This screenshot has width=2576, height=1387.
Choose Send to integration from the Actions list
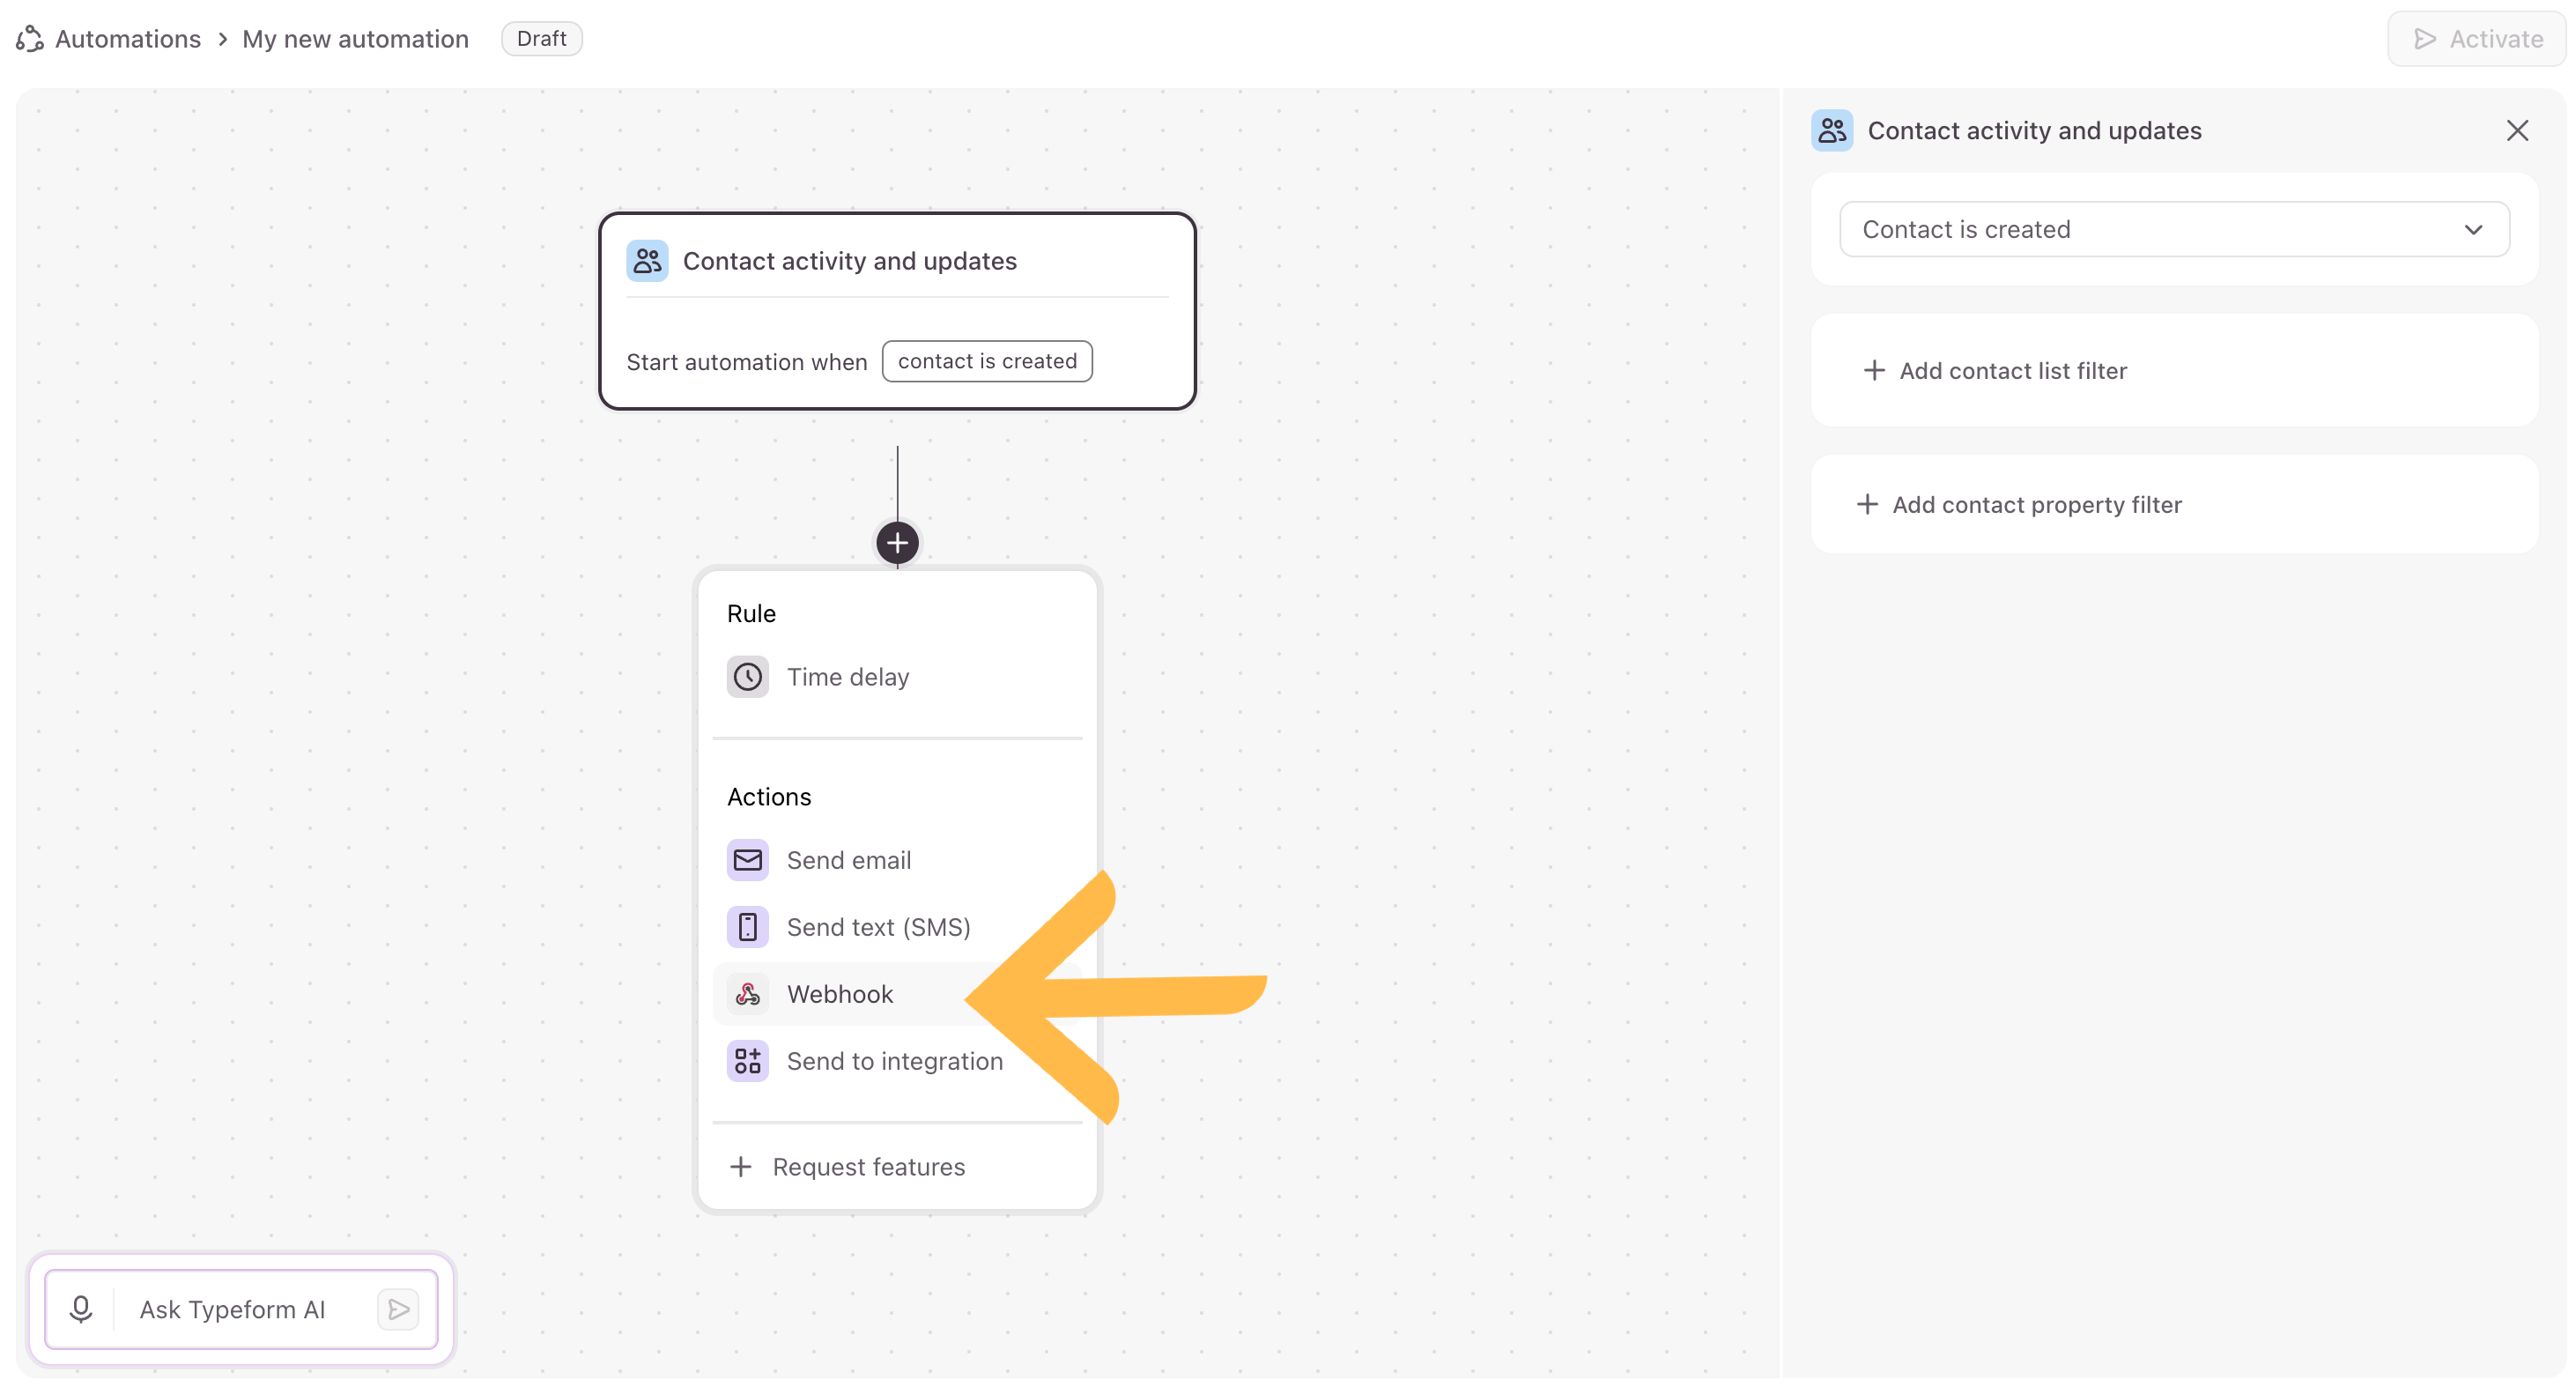click(897, 1061)
